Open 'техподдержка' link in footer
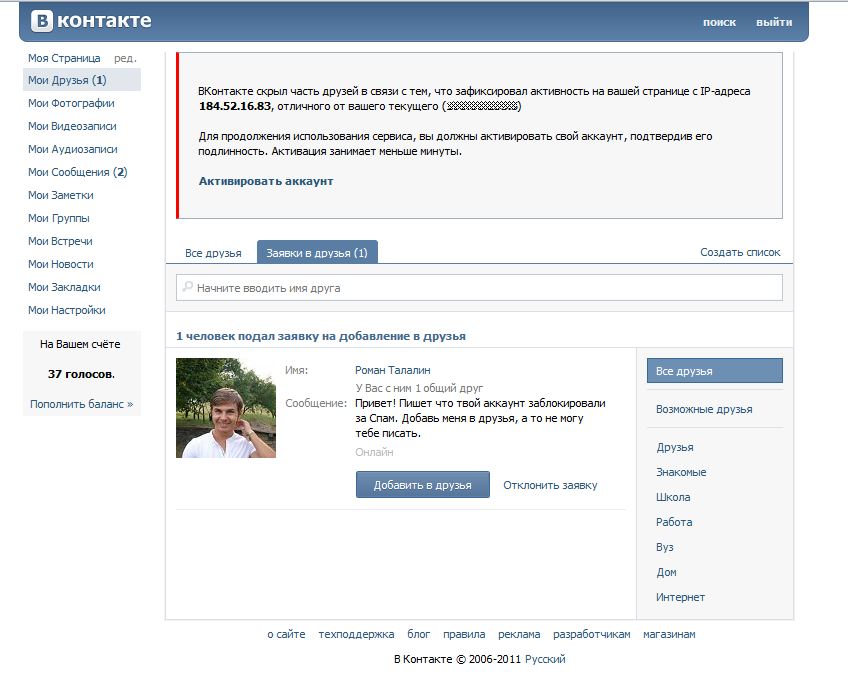The width and height of the screenshot is (848, 689). (356, 634)
